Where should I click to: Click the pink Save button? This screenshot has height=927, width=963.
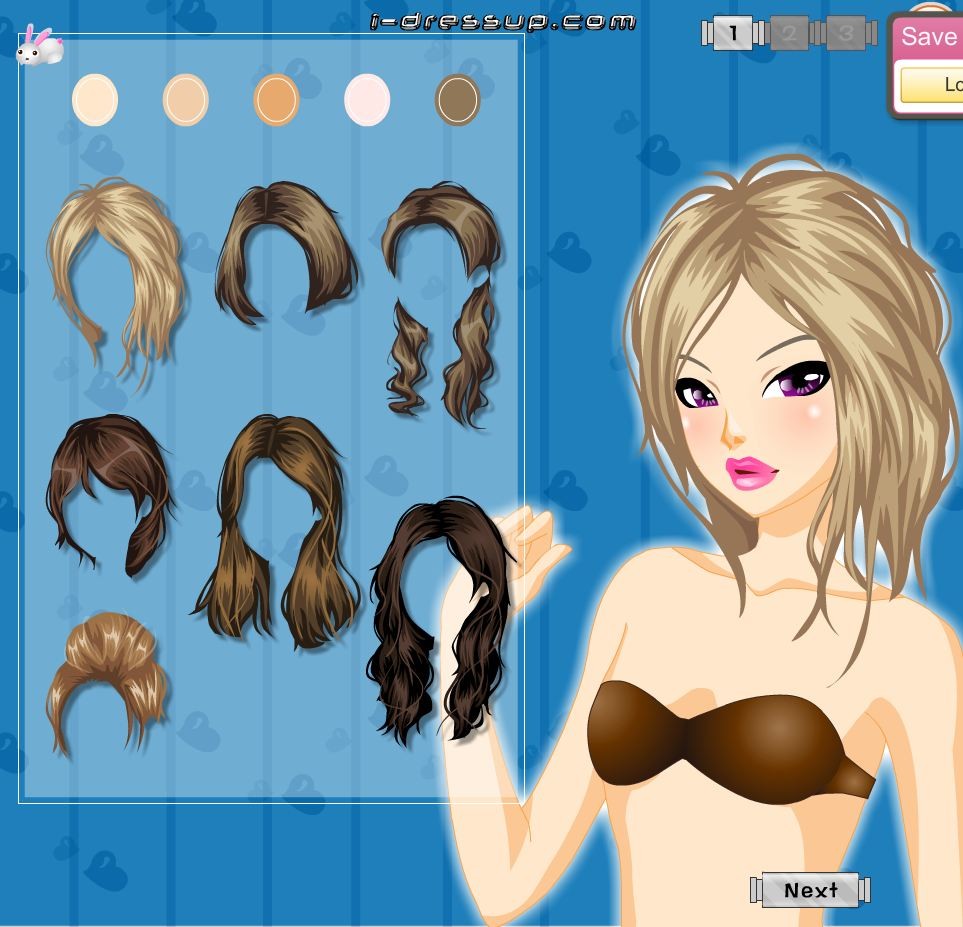(929, 37)
